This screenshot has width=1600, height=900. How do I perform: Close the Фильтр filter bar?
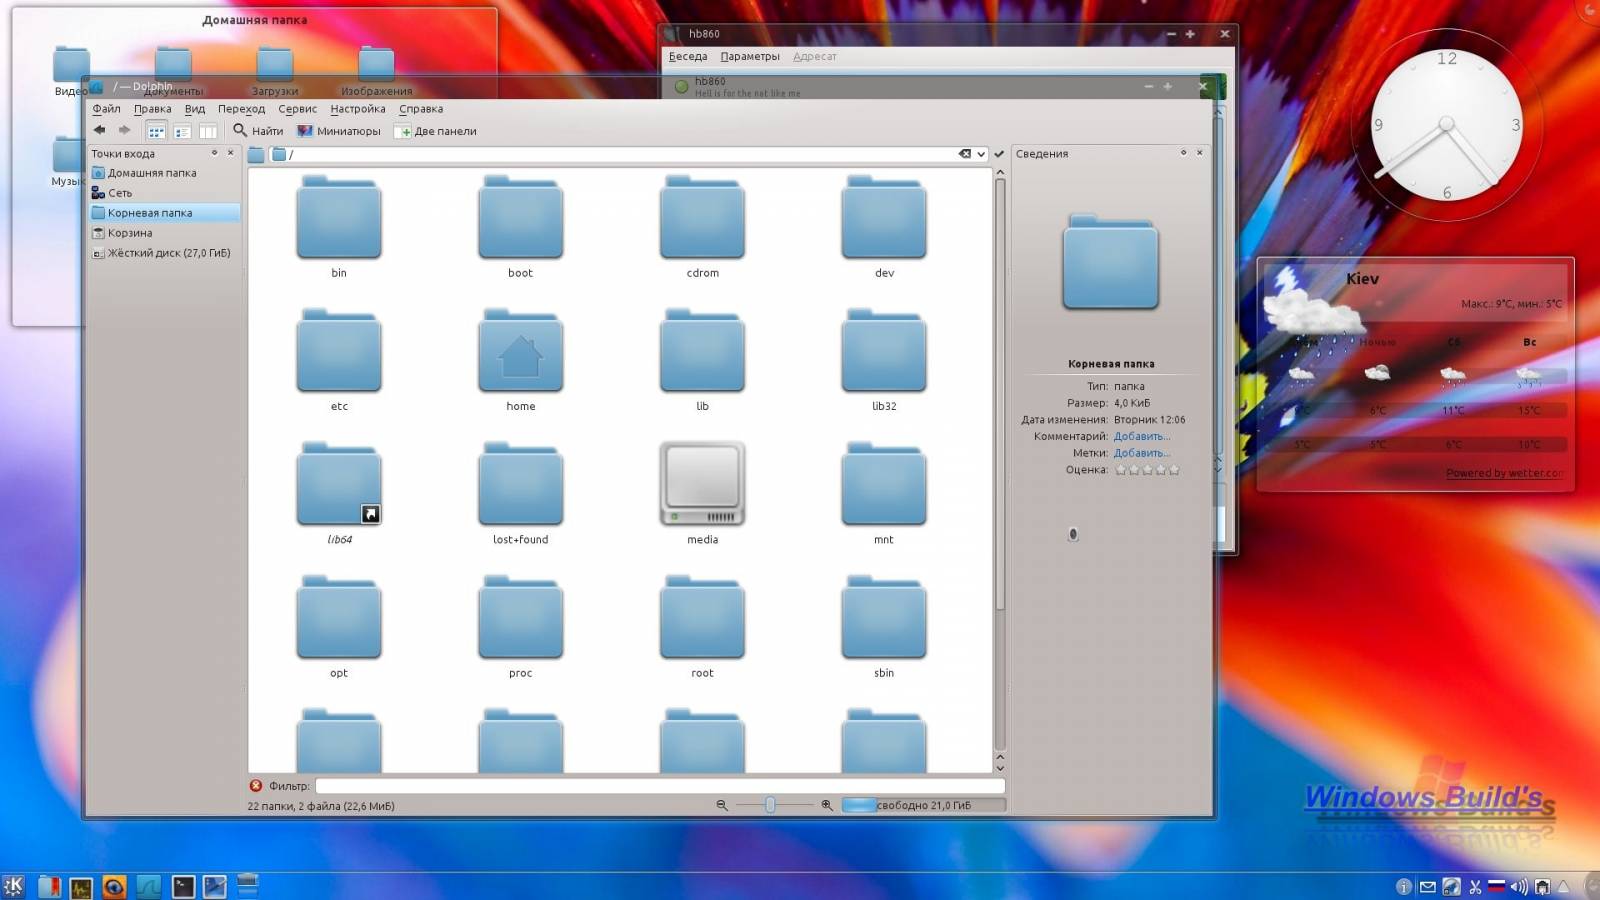(x=256, y=786)
